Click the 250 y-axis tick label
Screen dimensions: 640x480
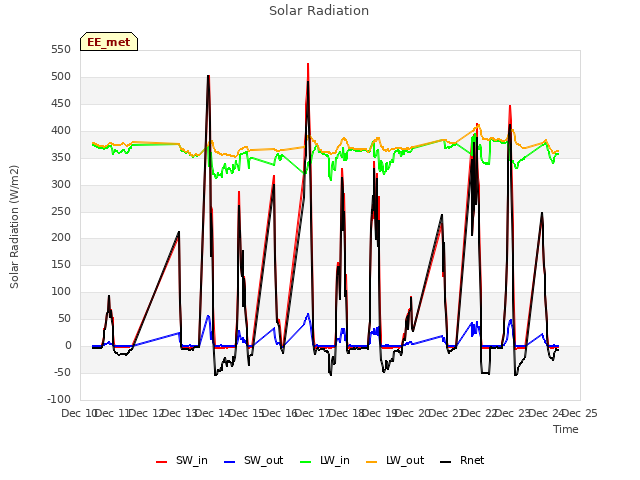click(61, 211)
